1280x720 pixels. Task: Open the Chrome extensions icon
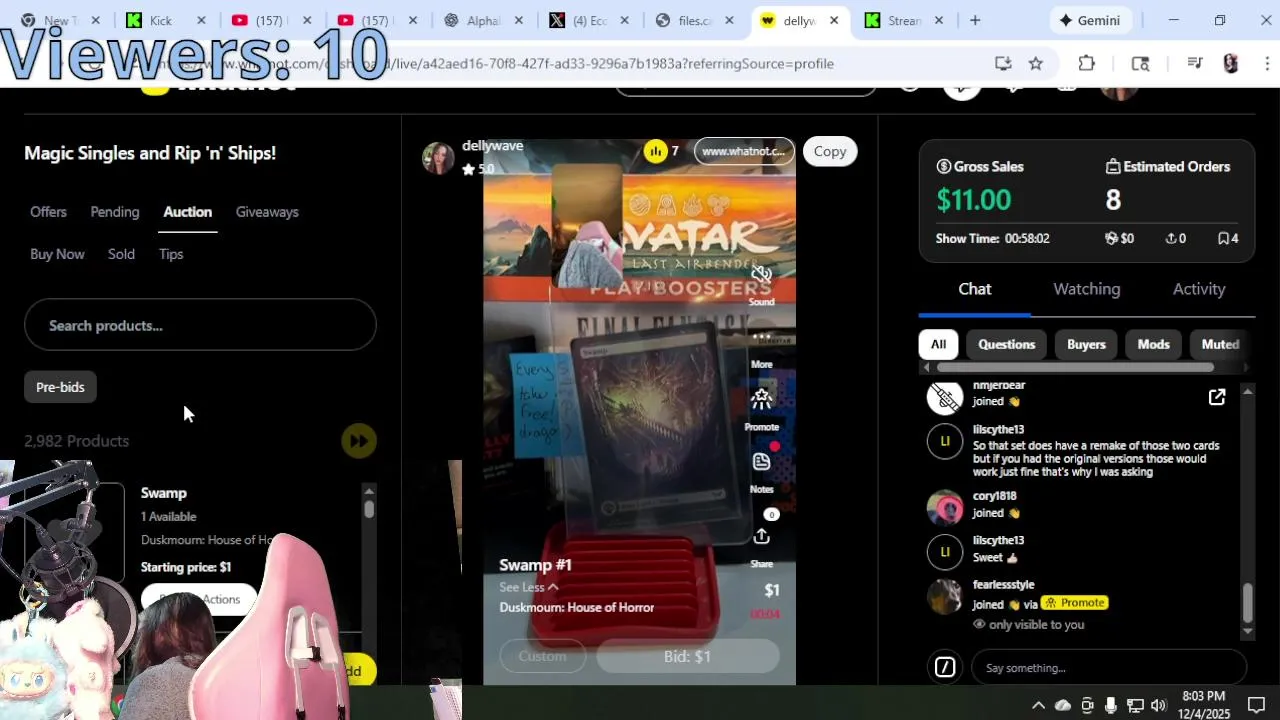[1087, 63]
